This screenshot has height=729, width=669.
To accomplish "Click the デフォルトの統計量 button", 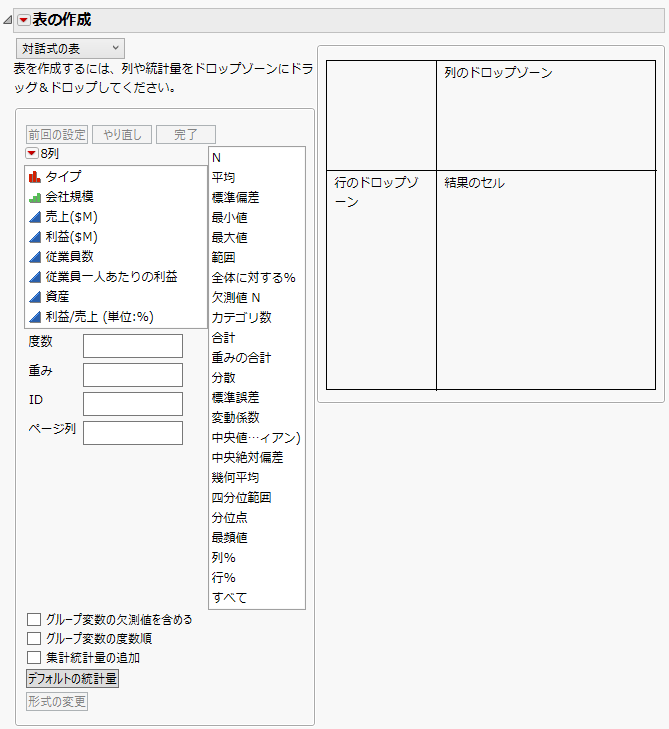I will 73,679.
